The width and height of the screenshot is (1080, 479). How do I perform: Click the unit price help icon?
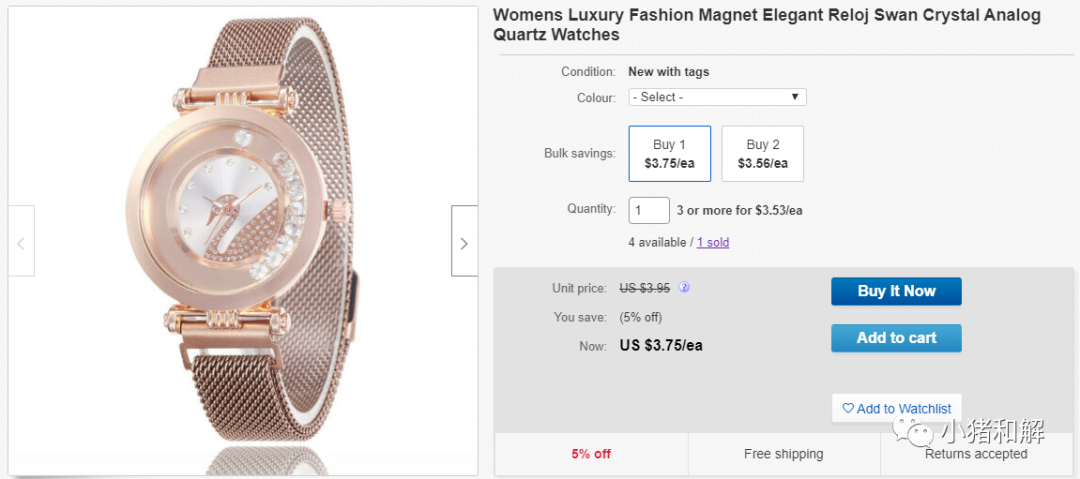684,287
